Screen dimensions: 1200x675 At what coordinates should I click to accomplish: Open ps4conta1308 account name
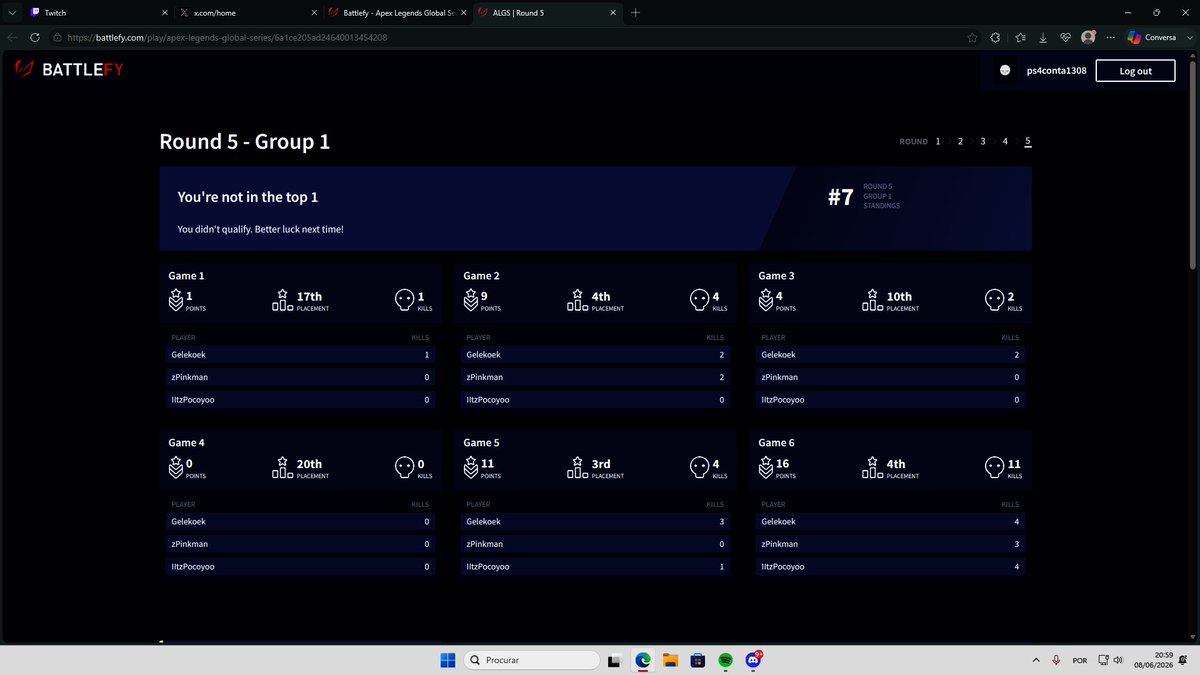(x=1056, y=71)
